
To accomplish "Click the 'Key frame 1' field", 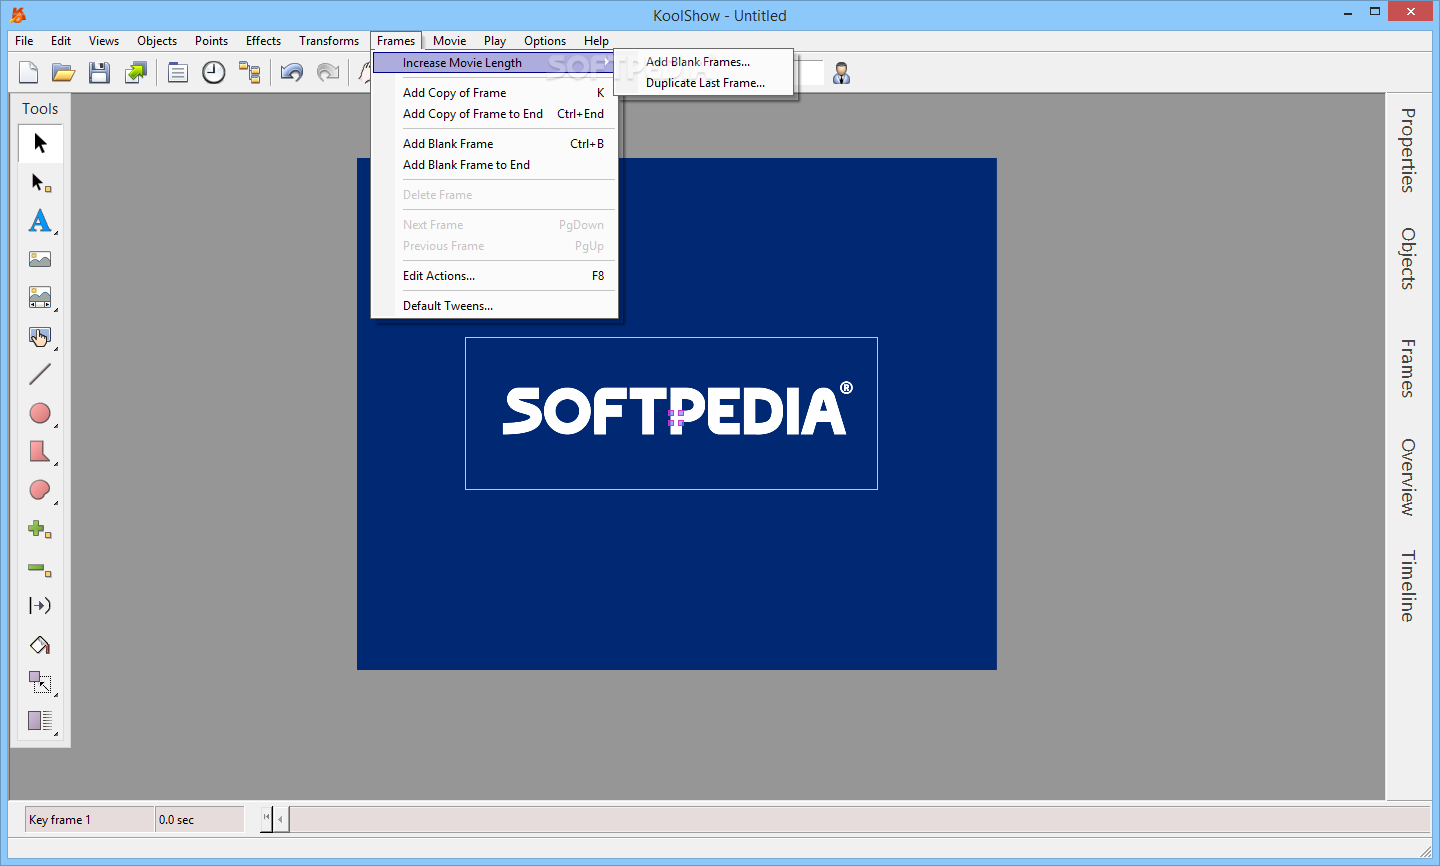I will coord(89,820).
